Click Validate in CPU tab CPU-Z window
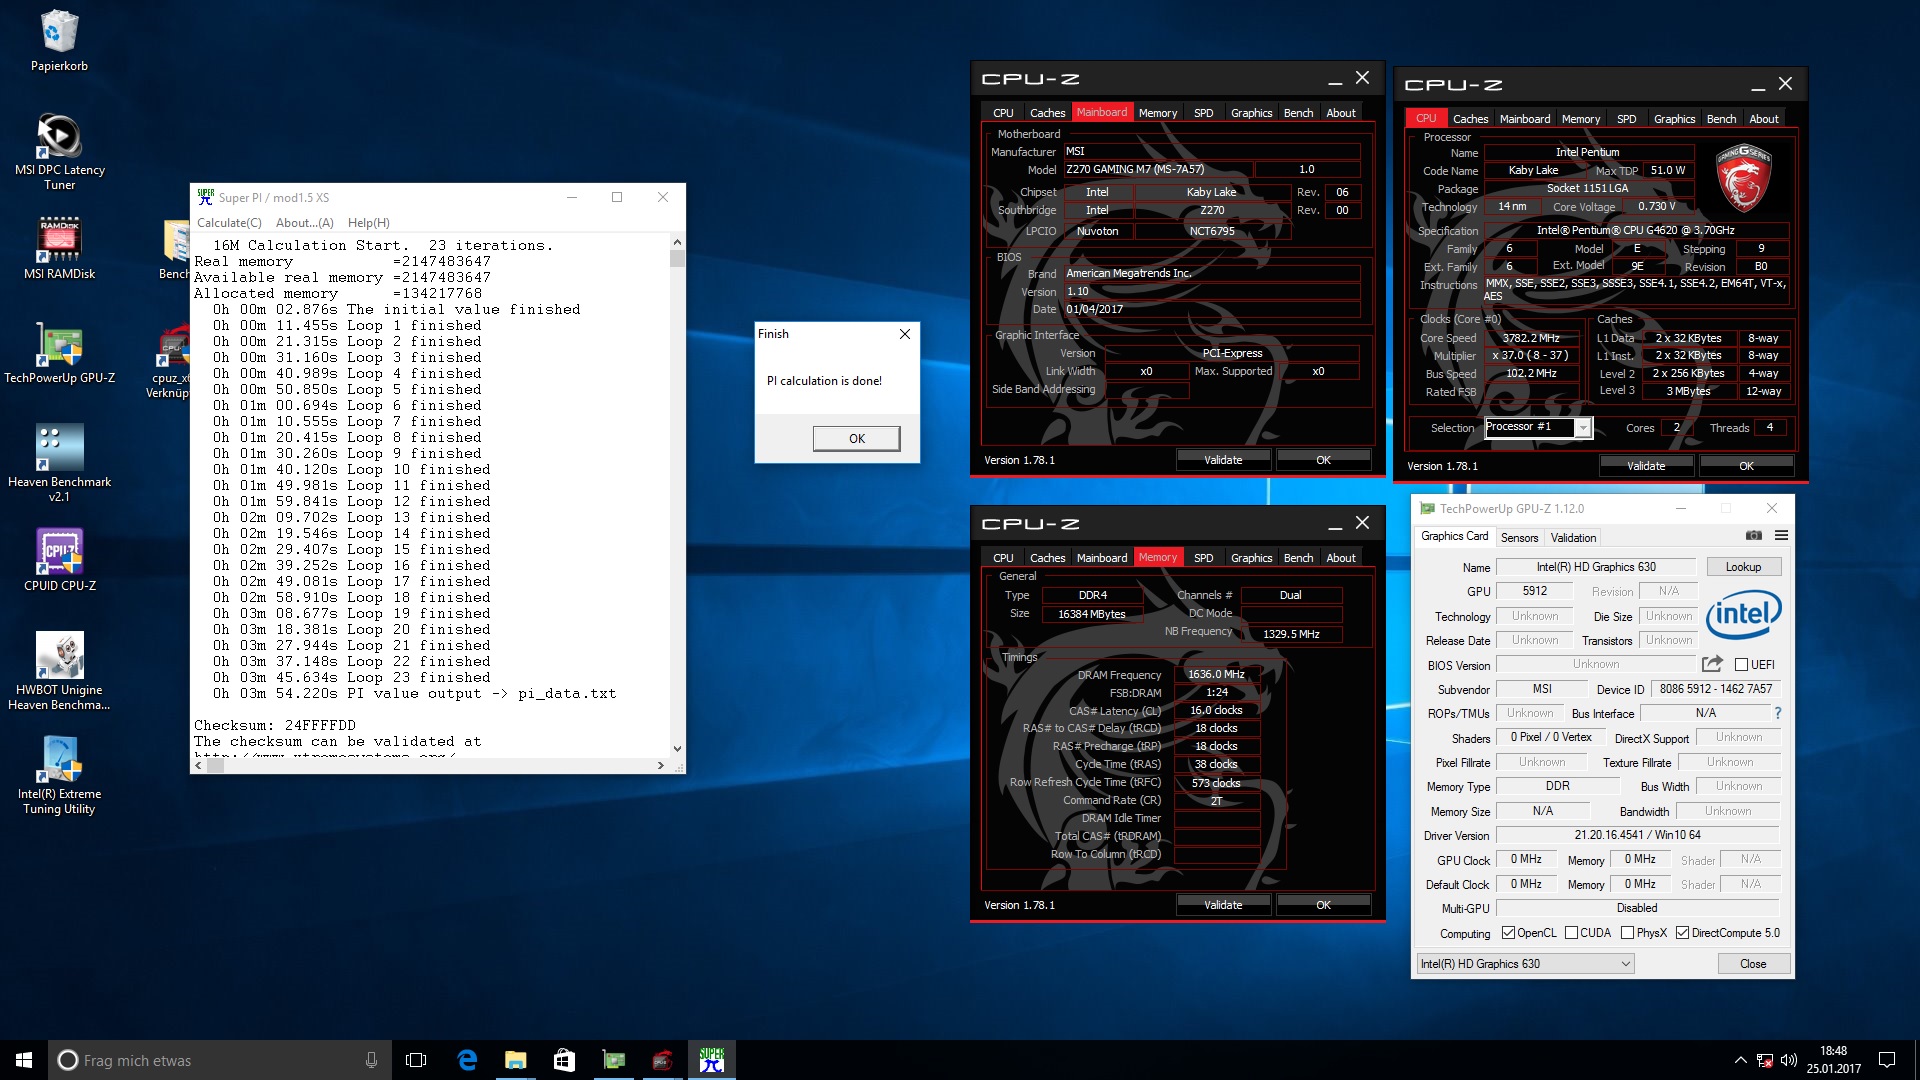Screen dimensions: 1920x1080 tap(1646, 466)
